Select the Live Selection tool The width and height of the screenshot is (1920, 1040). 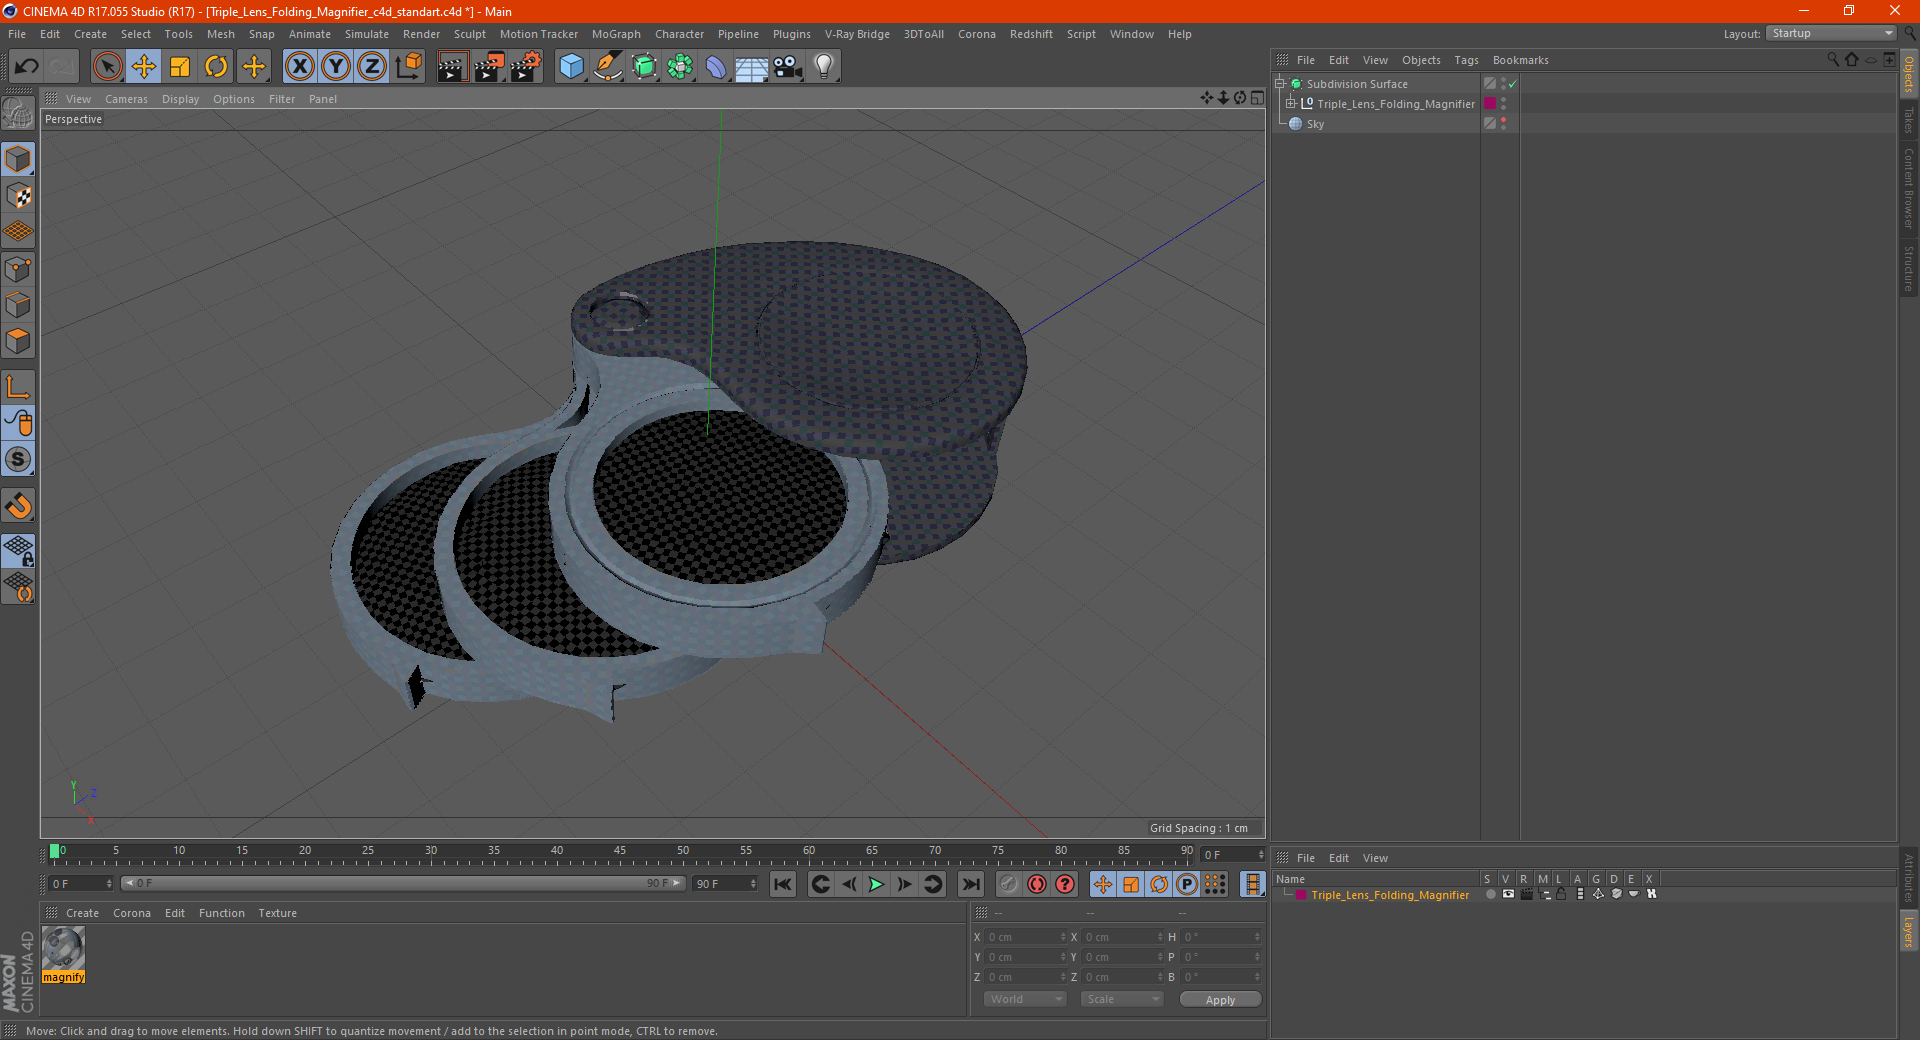pos(107,67)
